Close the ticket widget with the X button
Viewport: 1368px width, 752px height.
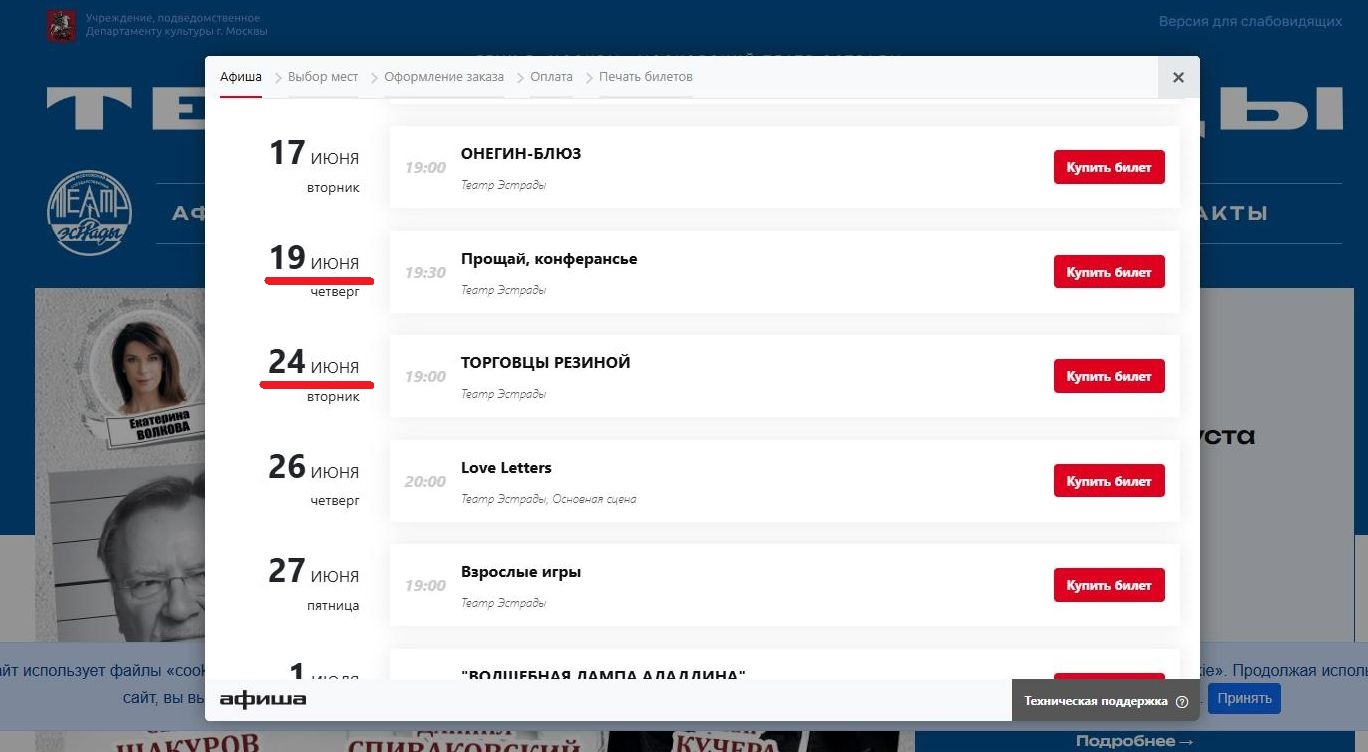(x=1178, y=77)
